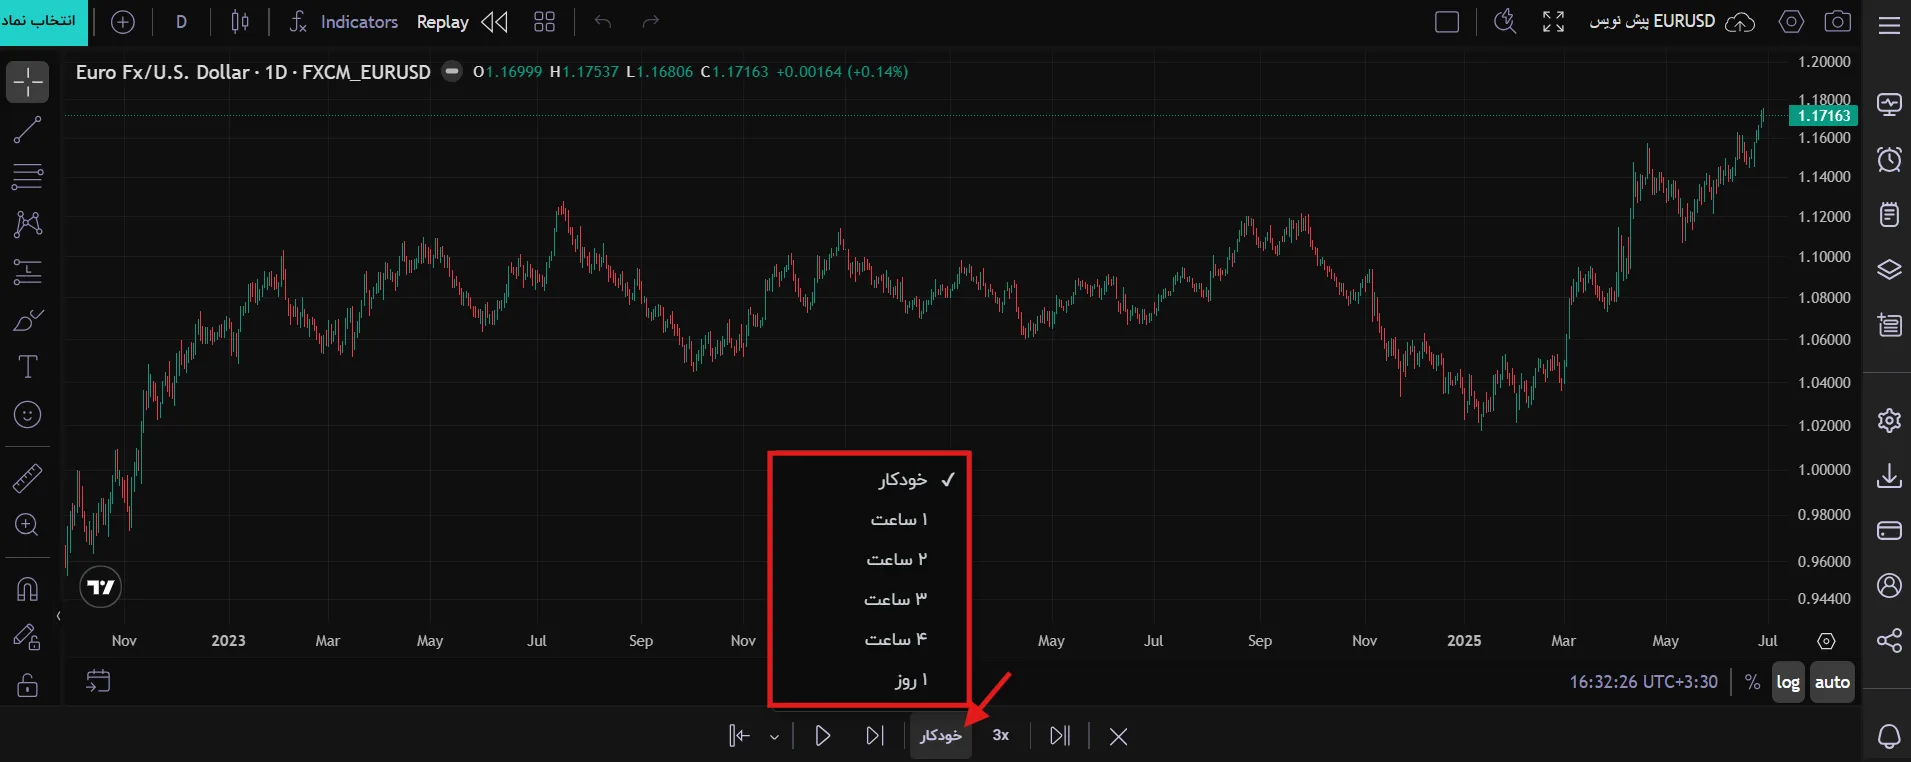Select the patterns drawing tool
Image resolution: width=1911 pixels, height=762 pixels.
tap(28, 224)
